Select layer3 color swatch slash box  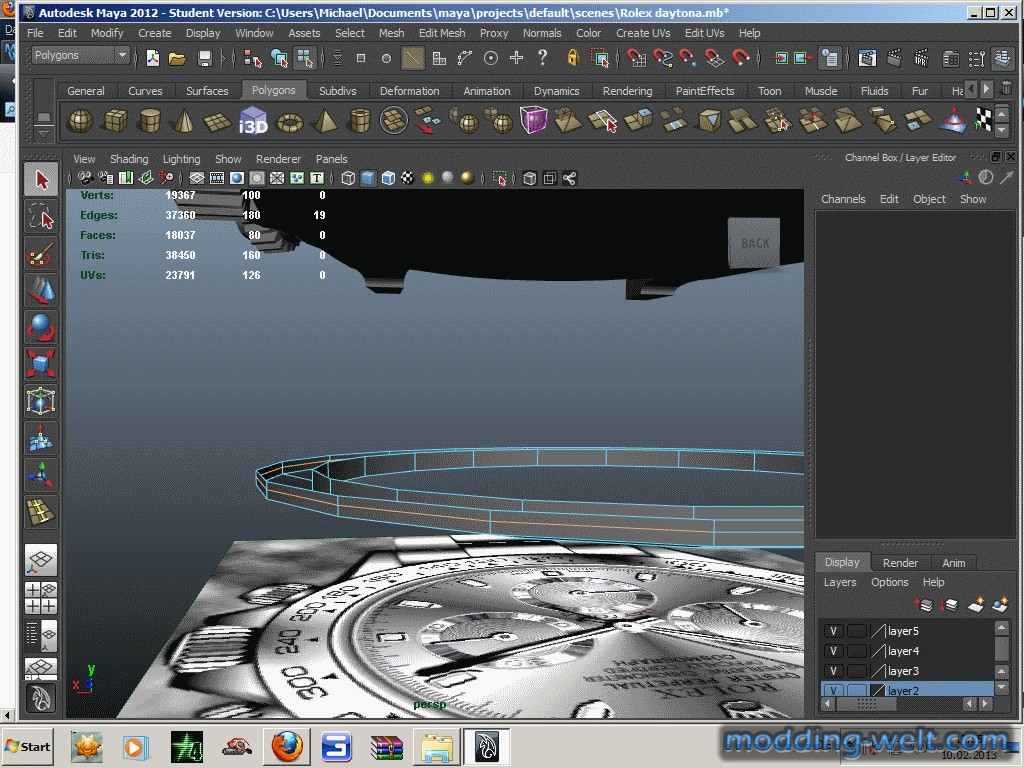click(x=878, y=671)
